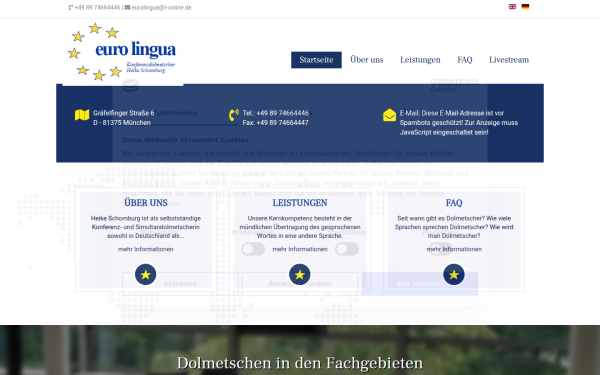
Task: Click the Fax: +49 89 74664447 text
Action: pos(275,122)
